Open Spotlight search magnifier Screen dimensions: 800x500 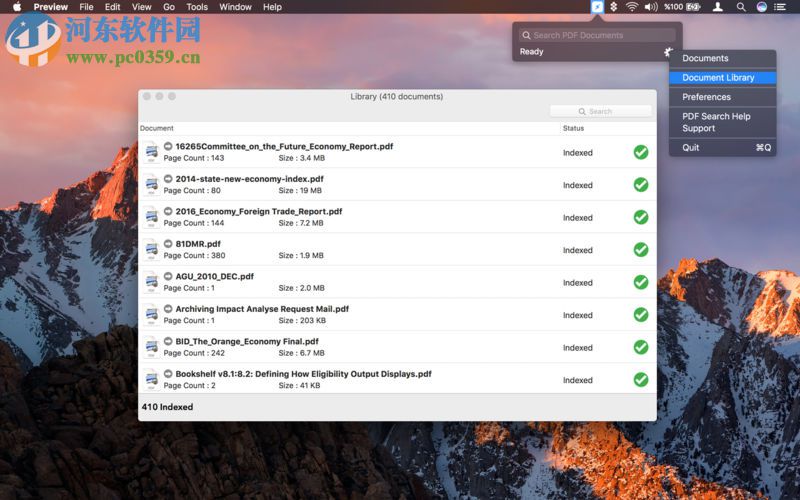pos(741,7)
